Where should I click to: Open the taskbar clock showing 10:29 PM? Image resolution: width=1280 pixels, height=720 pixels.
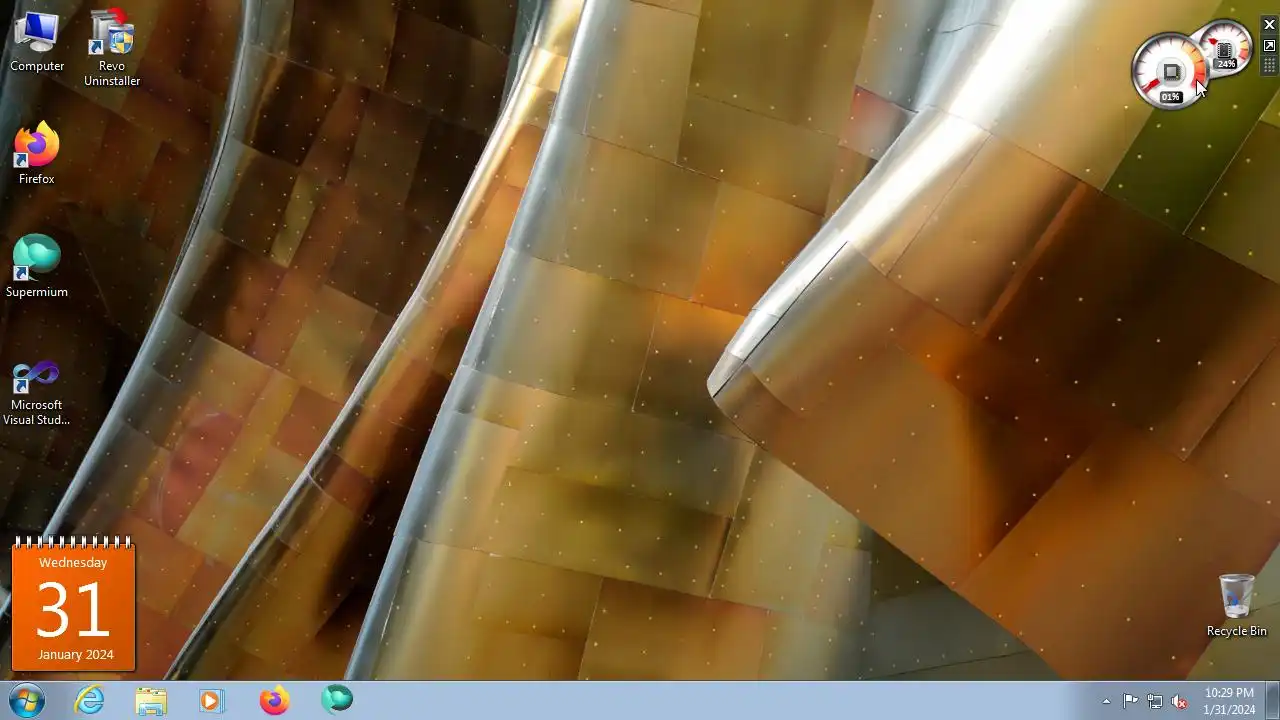click(x=1229, y=701)
